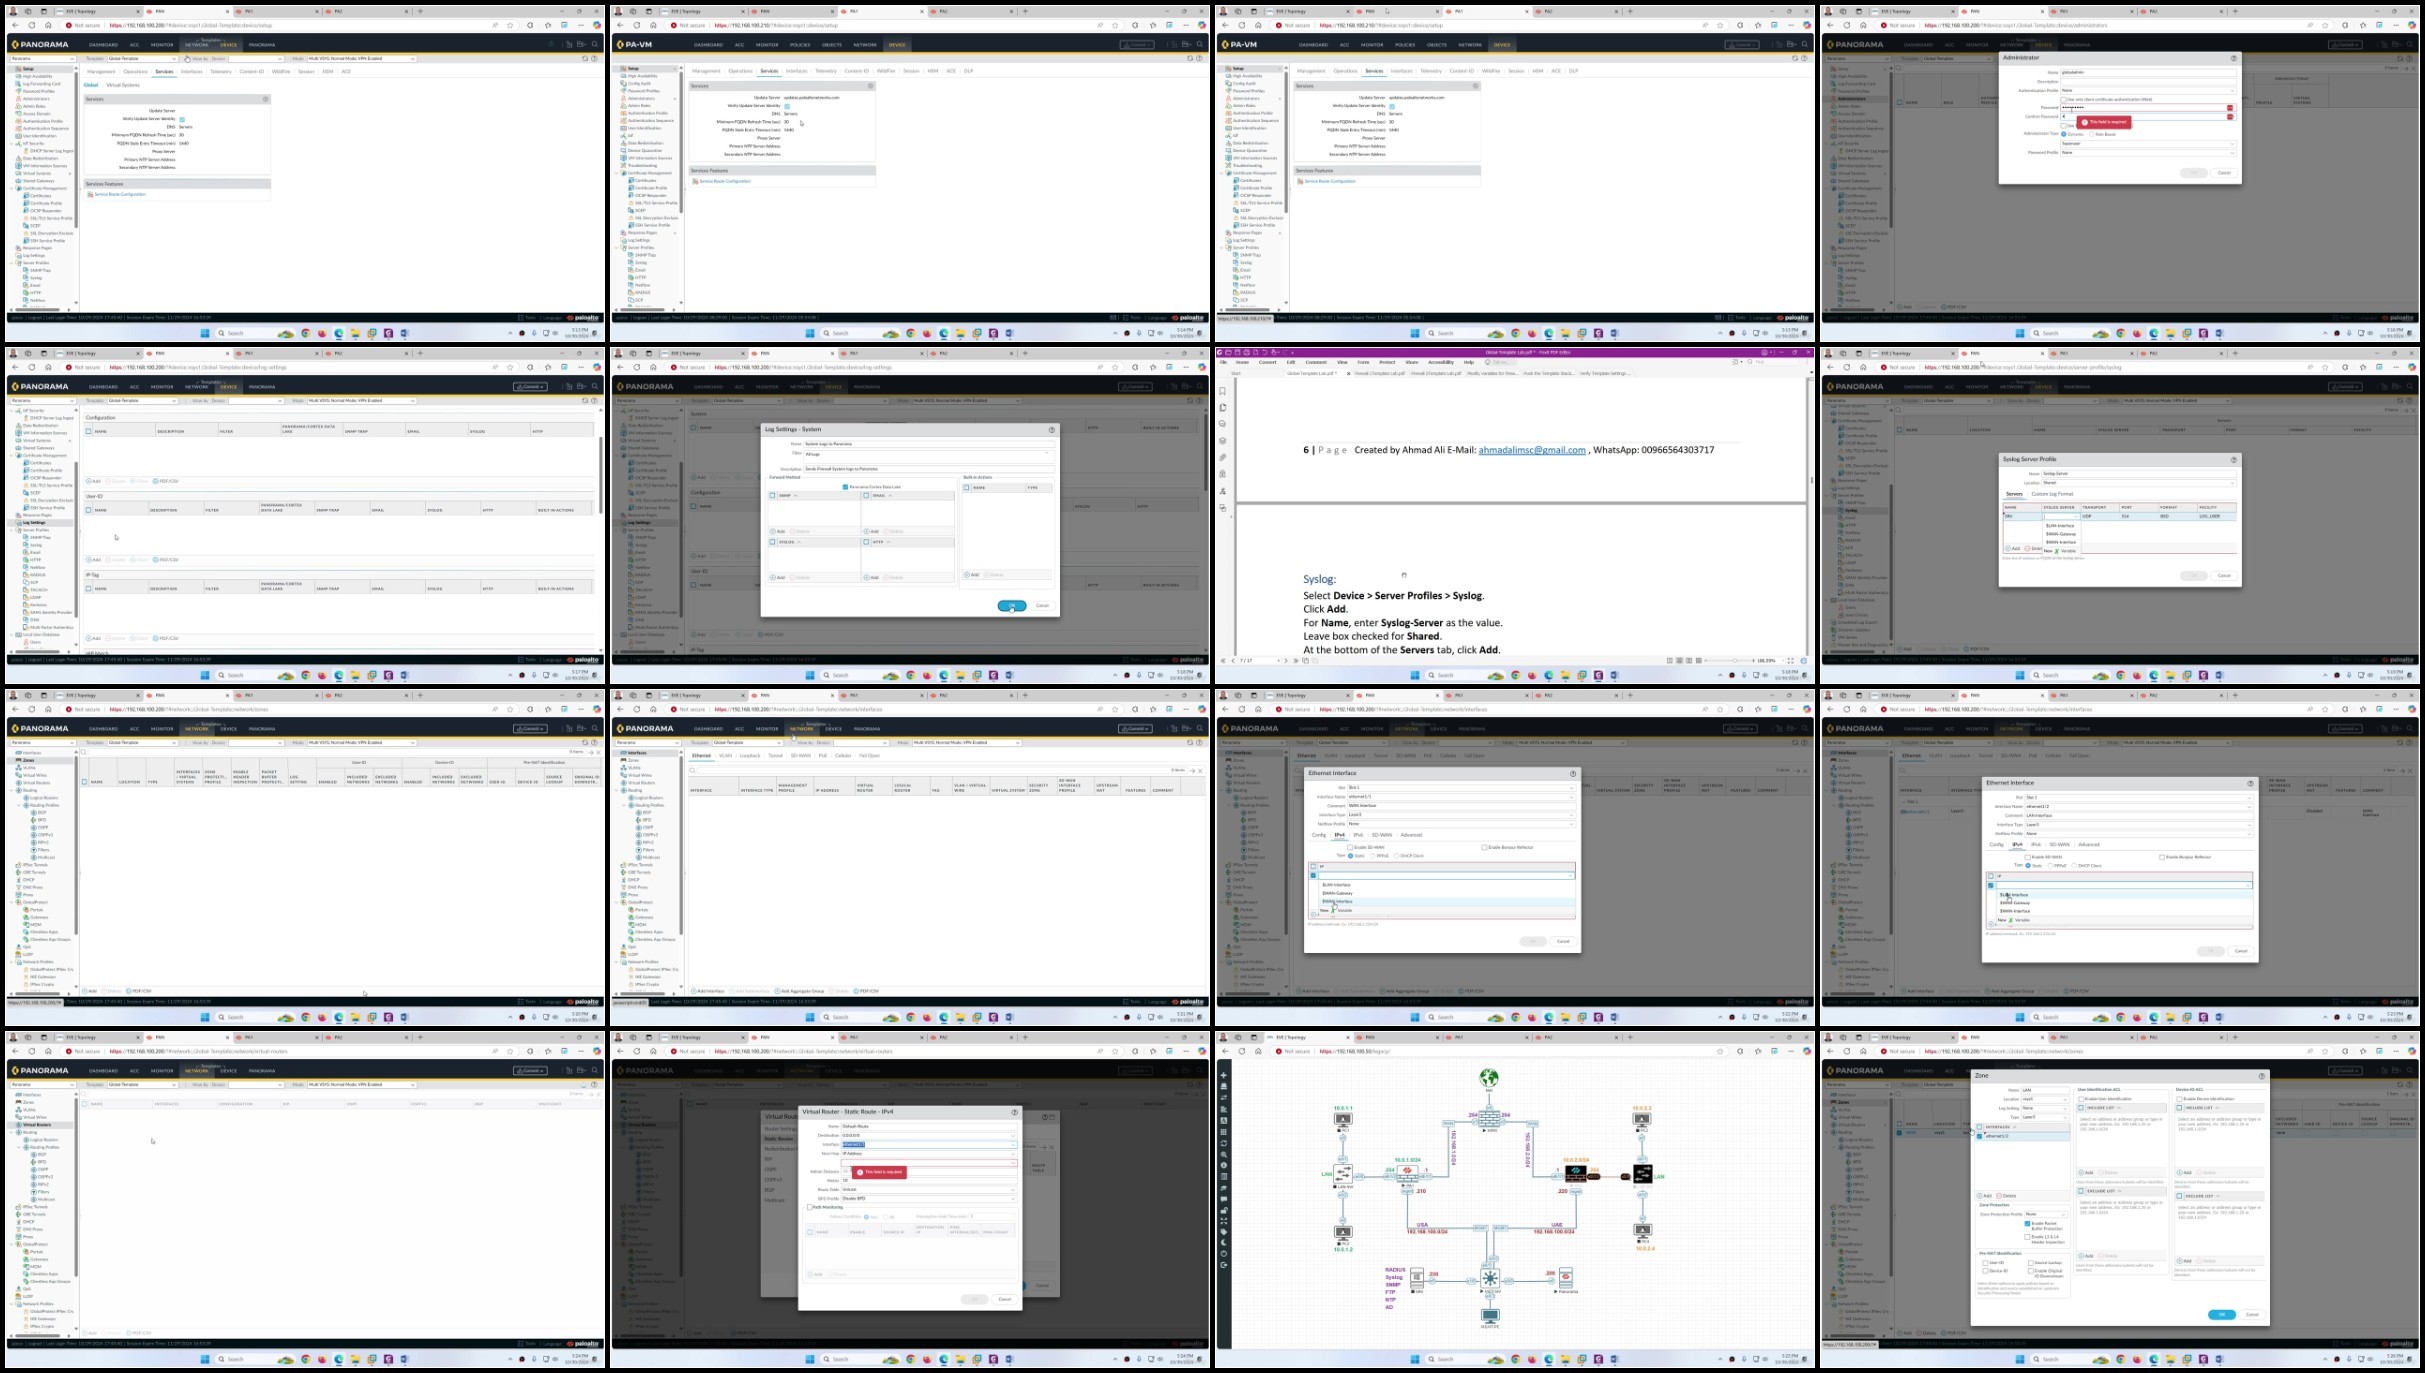The width and height of the screenshot is (2425, 1373).
Task: Open Location dropdown in Syslog Server Profile dialog
Action: (x=2138, y=482)
